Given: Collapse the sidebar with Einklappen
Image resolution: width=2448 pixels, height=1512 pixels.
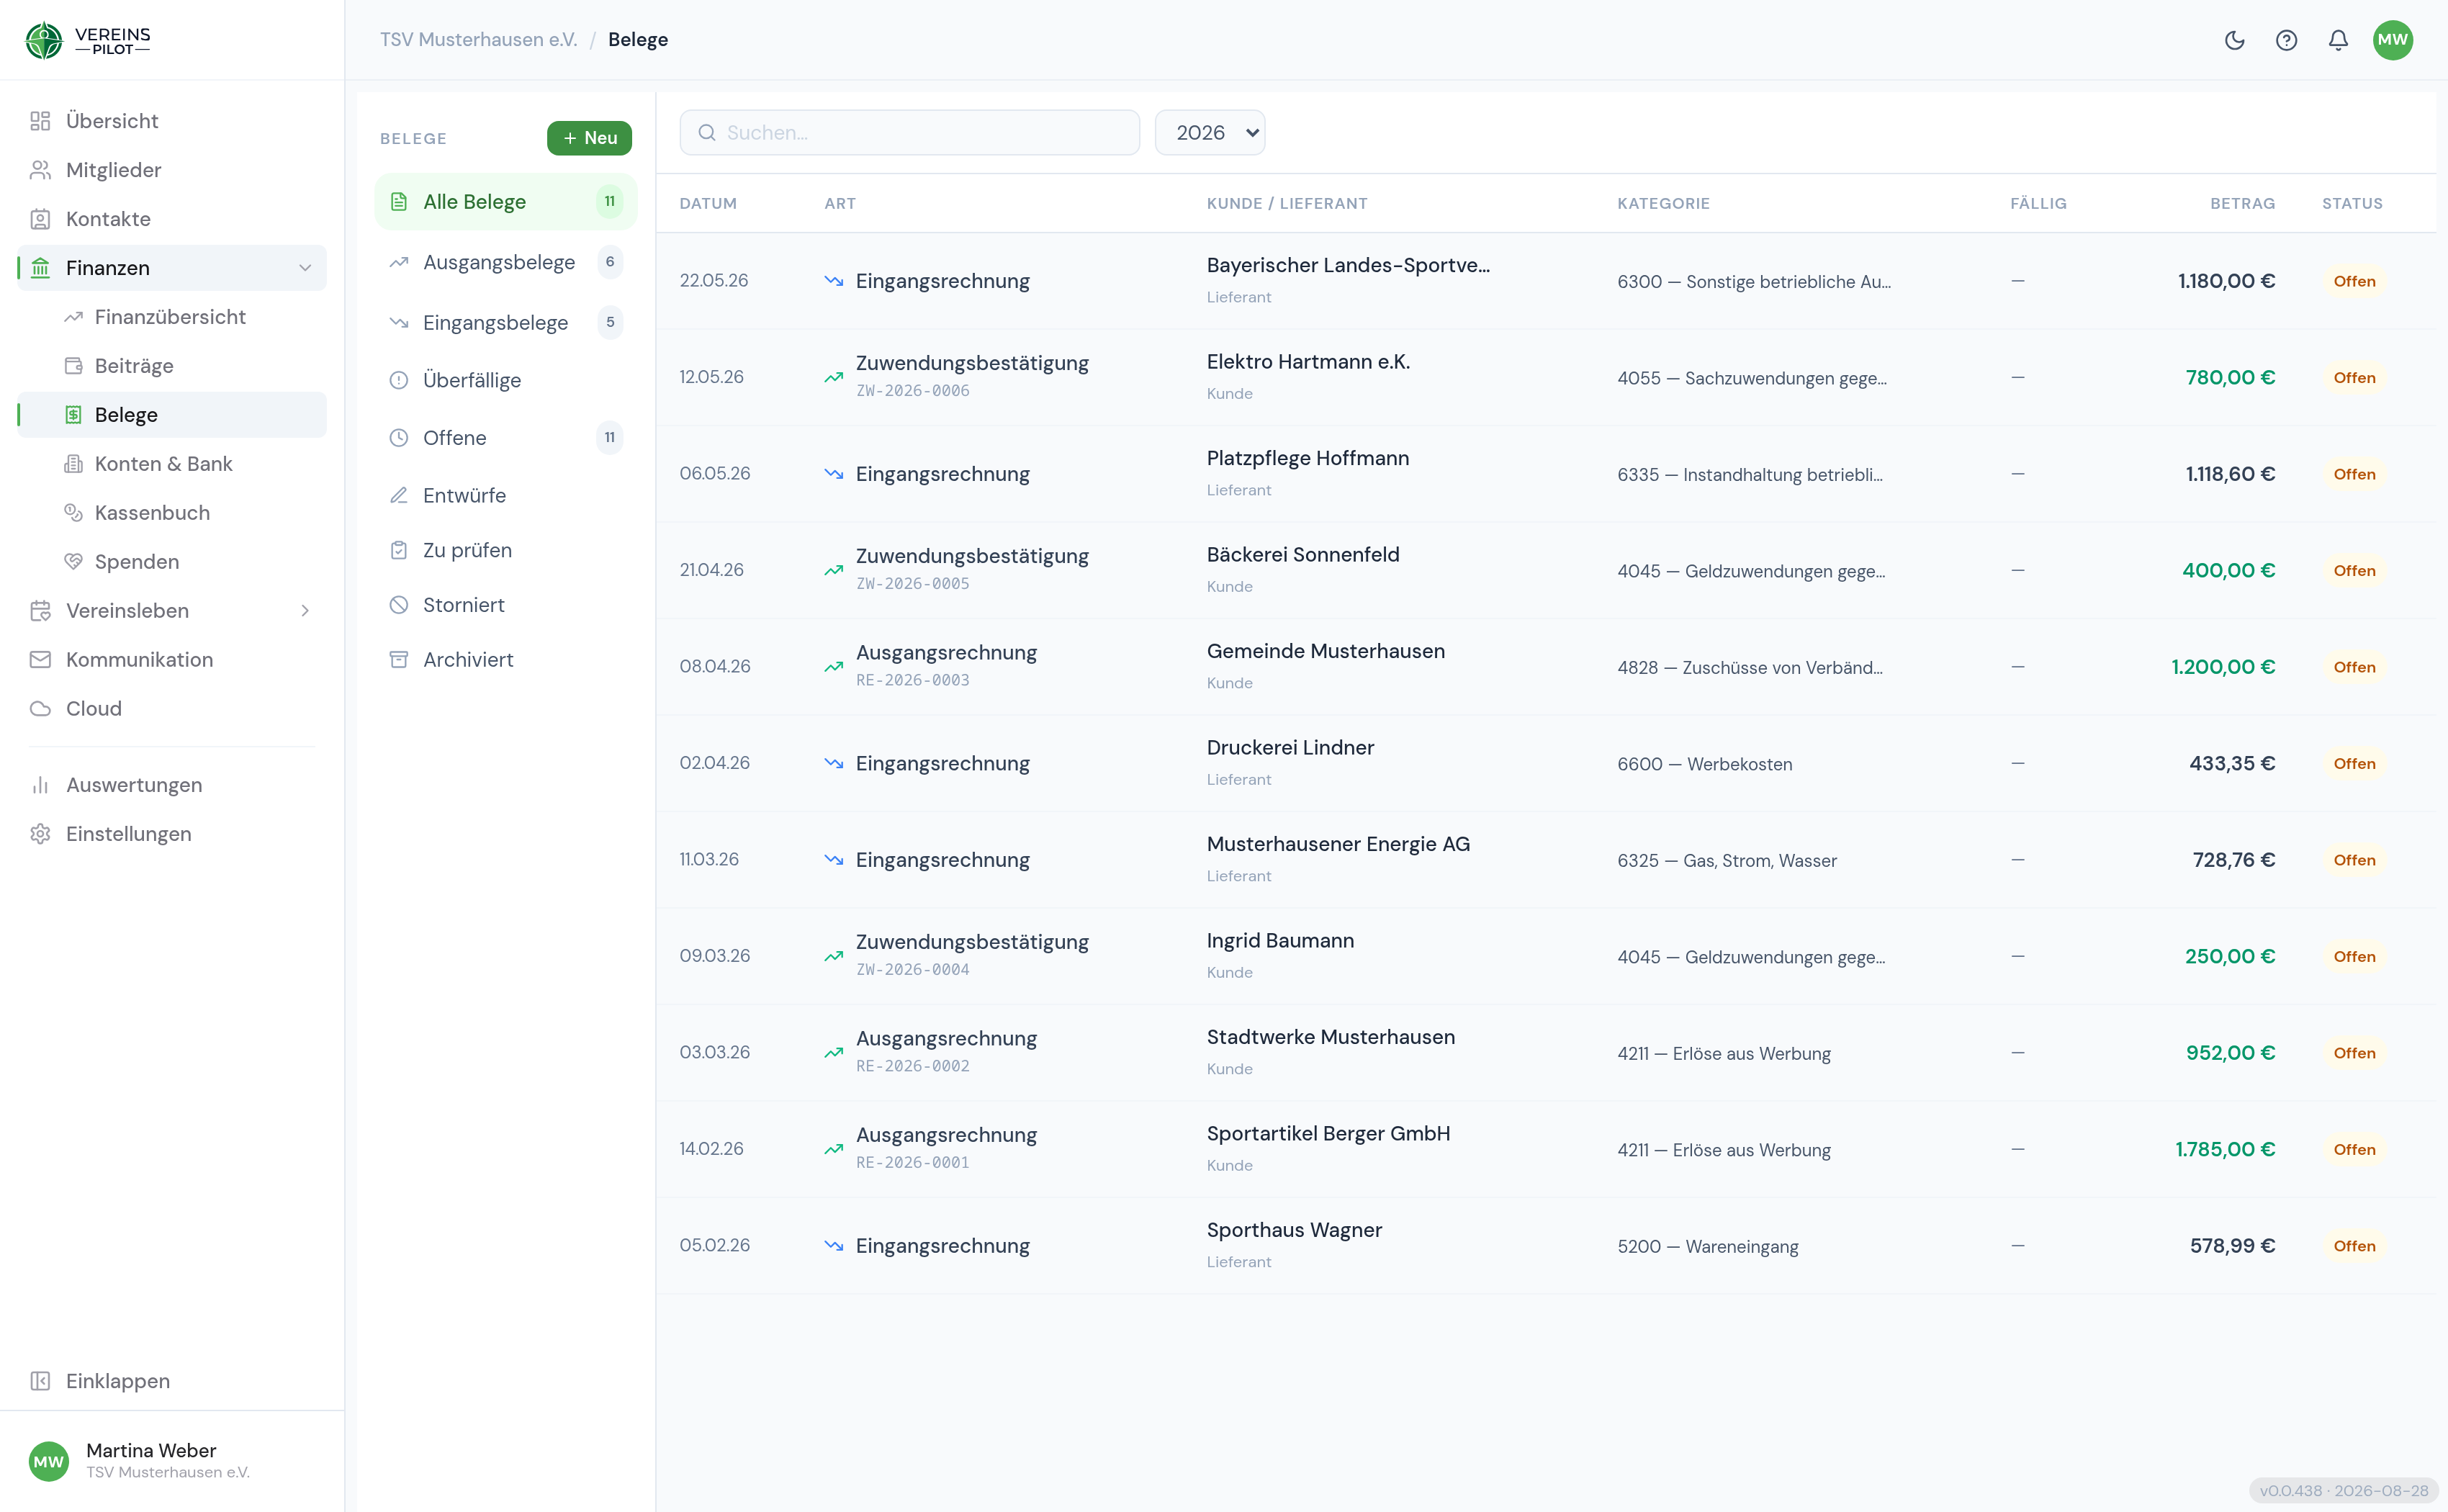Looking at the screenshot, I should pyautogui.click(x=172, y=1381).
